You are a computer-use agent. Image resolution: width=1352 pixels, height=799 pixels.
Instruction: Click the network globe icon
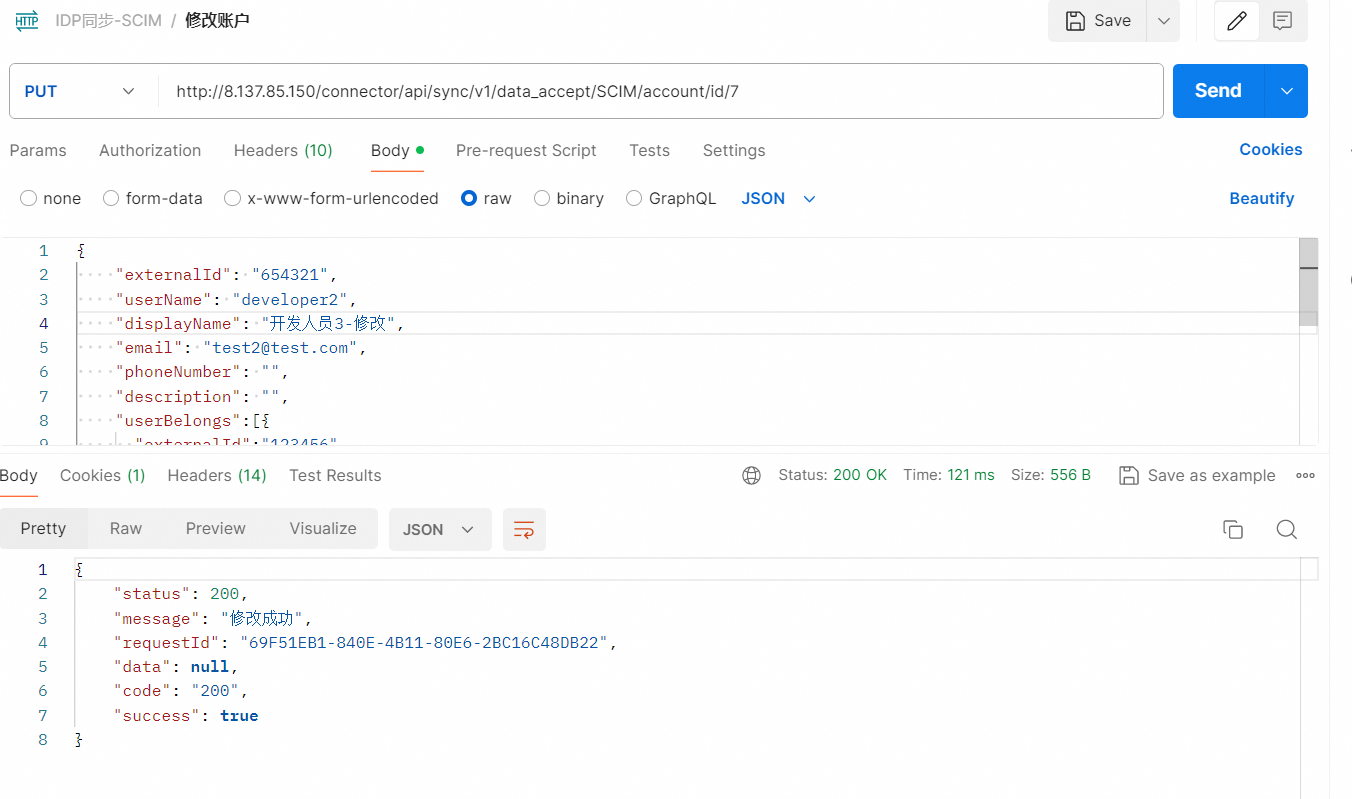[751, 475]
